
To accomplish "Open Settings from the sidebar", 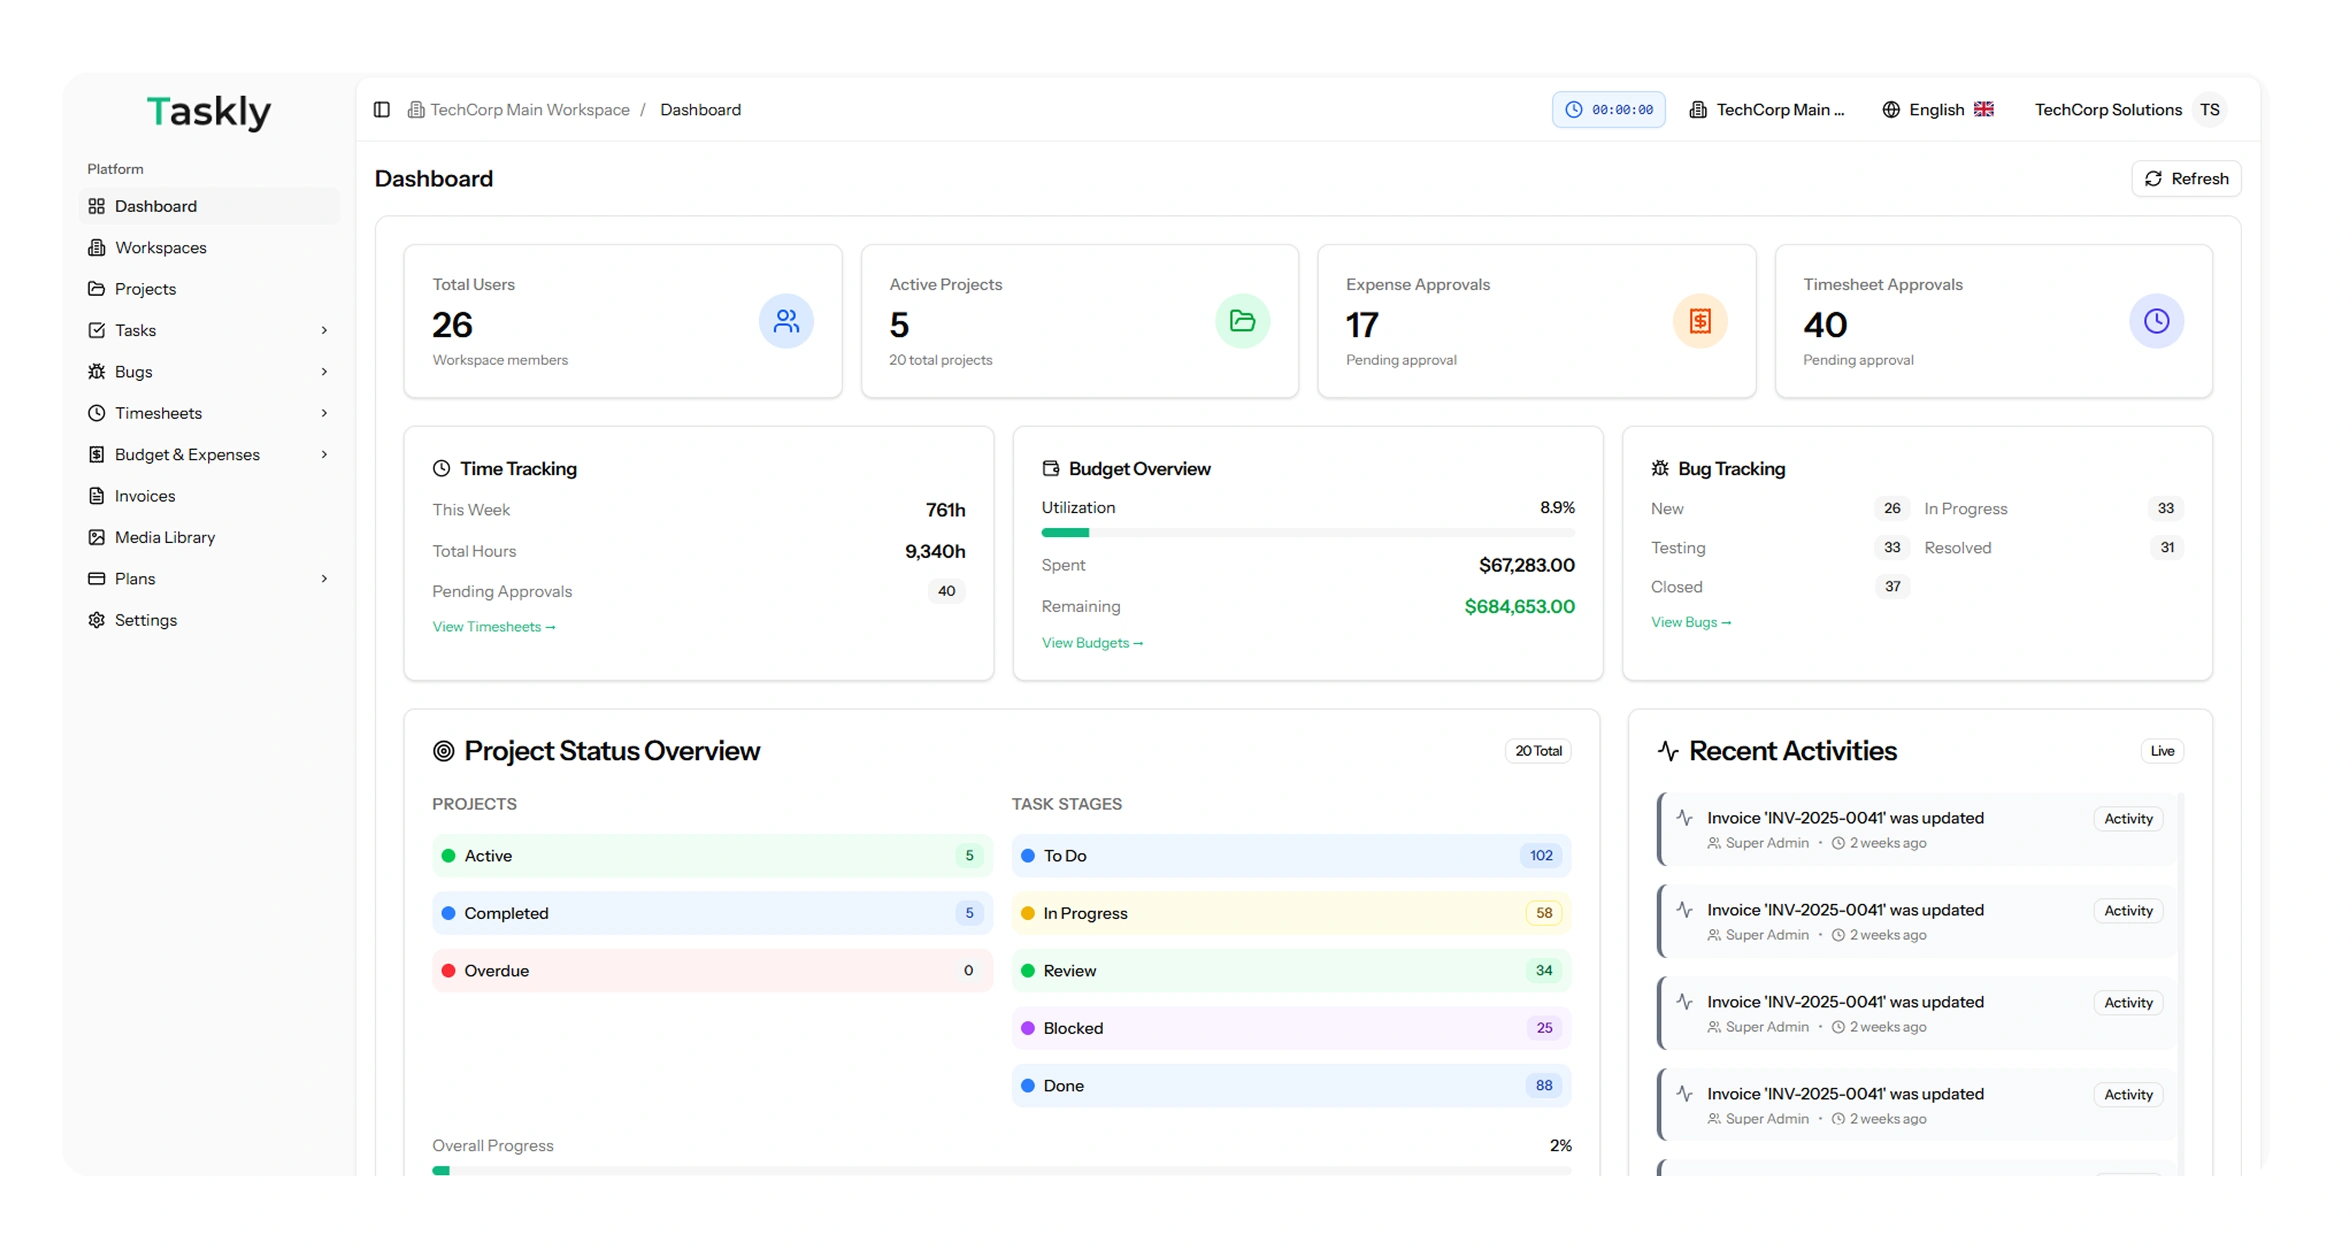I will 209,620.
